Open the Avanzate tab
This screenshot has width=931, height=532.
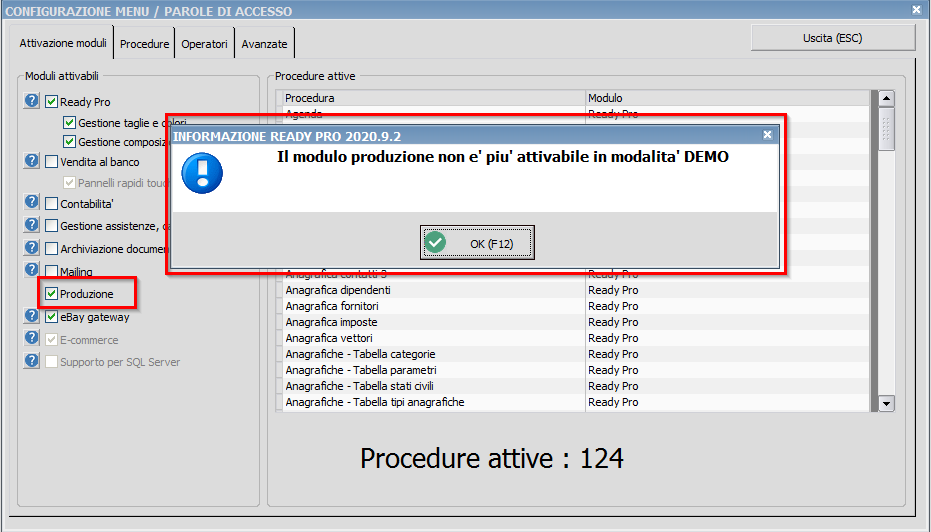[264, 44]
